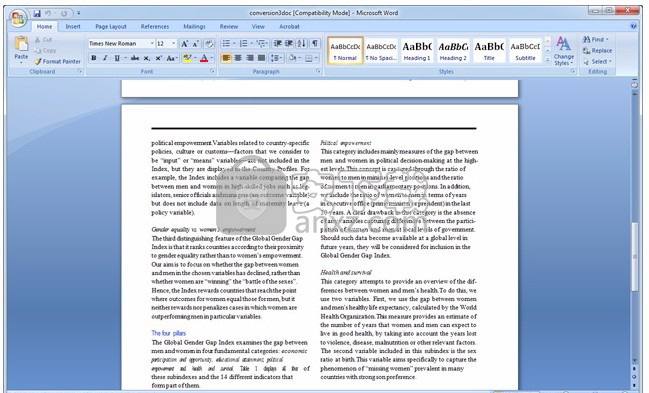Open Times New Roman font name dropdown

point(152,43)
